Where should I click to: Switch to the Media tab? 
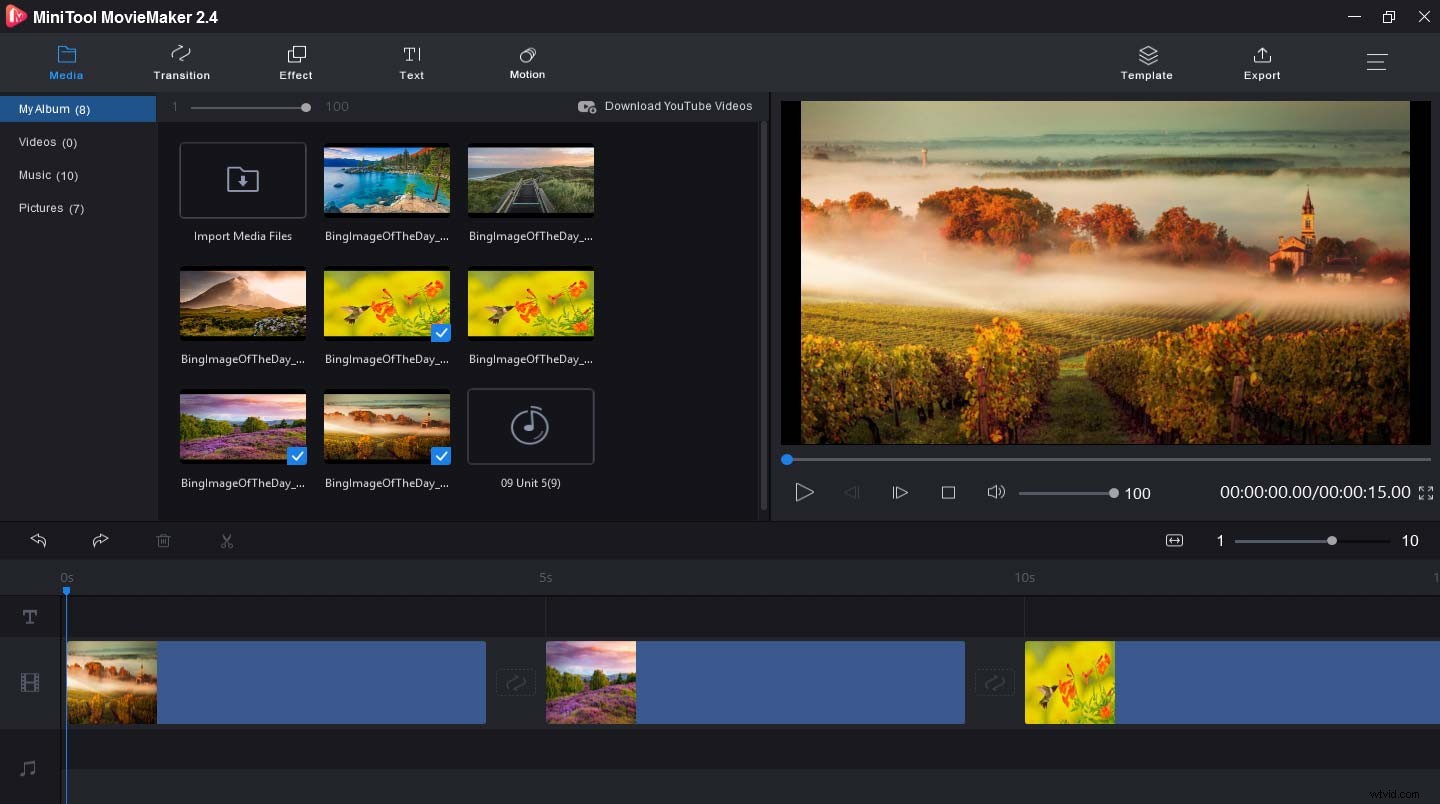[66, 62]
